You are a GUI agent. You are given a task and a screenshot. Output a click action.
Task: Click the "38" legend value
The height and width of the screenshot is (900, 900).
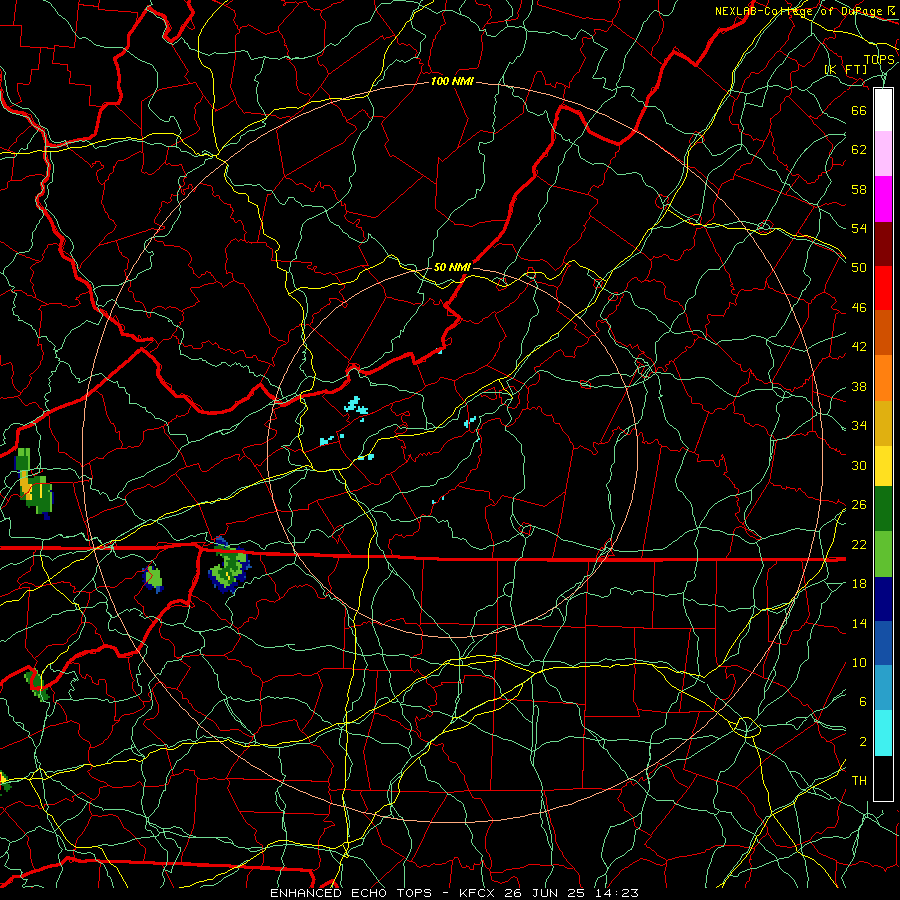(859, 386)
